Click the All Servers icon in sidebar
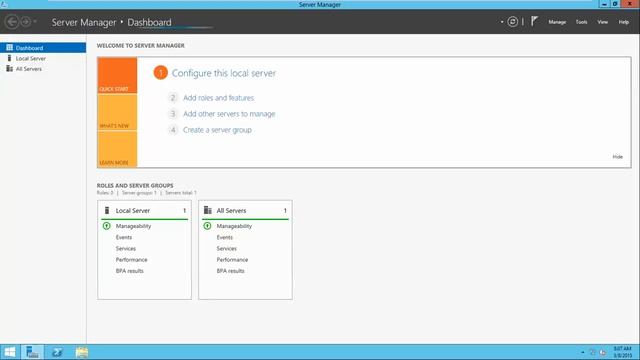 click(x=9, y=69)
